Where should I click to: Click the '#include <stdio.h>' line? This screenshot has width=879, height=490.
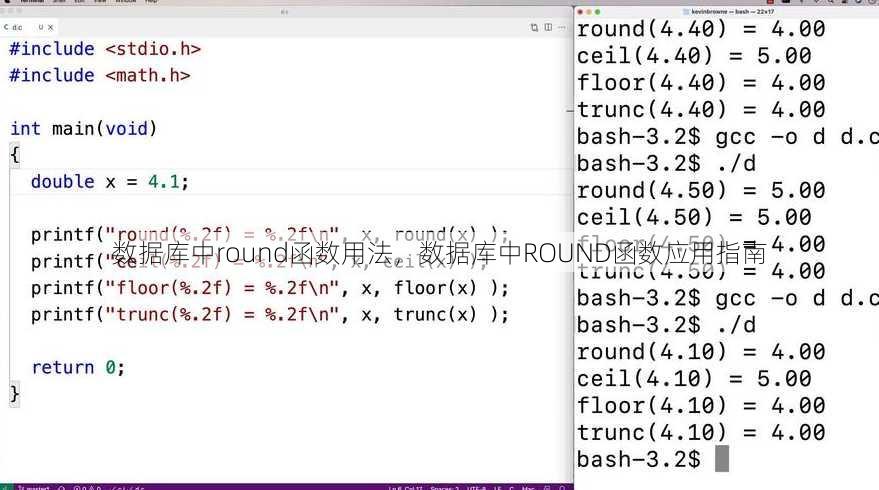tap(105, 49)
